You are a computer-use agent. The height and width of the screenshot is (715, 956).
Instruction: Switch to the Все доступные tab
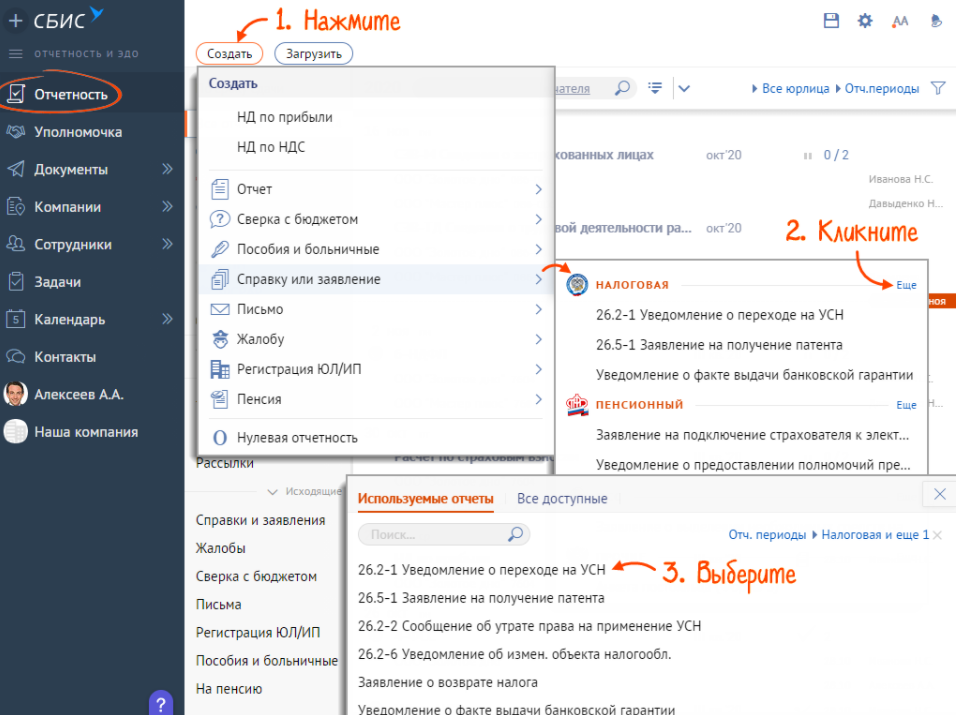point(562,499)
